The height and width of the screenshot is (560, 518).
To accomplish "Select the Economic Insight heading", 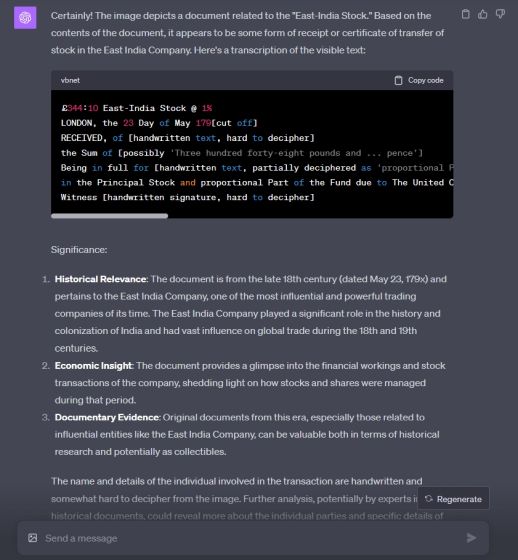I will coord(93,366).
